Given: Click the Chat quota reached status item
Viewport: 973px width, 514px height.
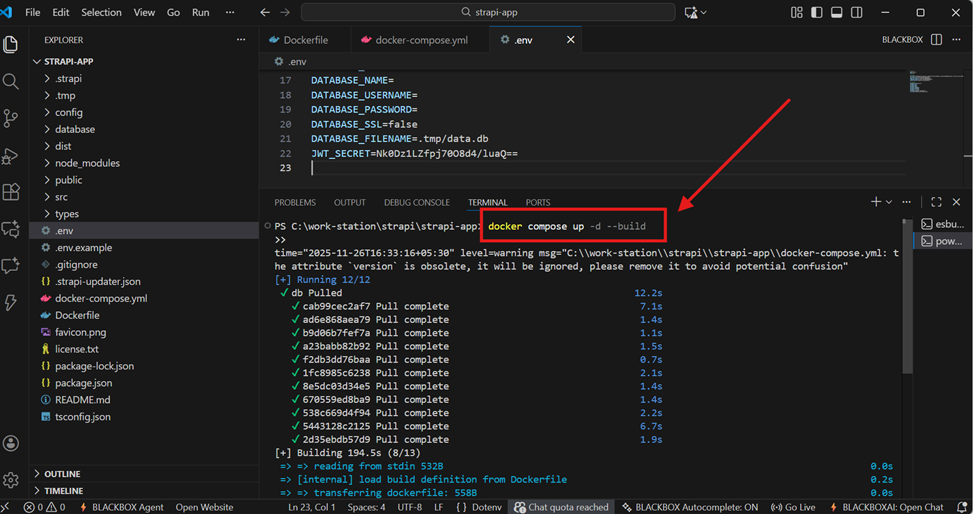Looking at the screenshot, I should pos(562,507).
